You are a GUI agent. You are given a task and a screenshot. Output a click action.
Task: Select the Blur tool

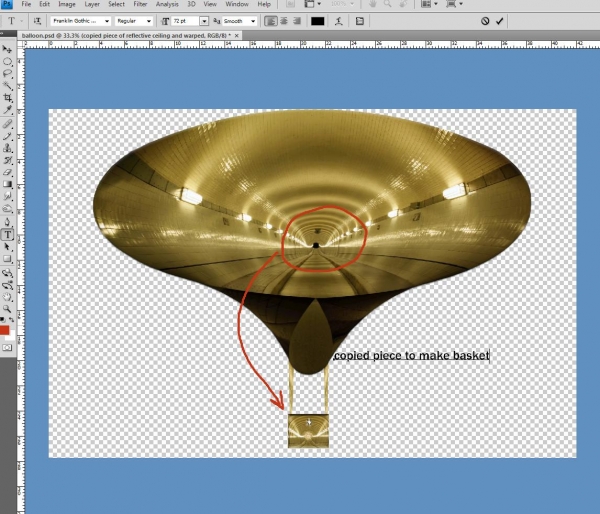click(7, 197)
